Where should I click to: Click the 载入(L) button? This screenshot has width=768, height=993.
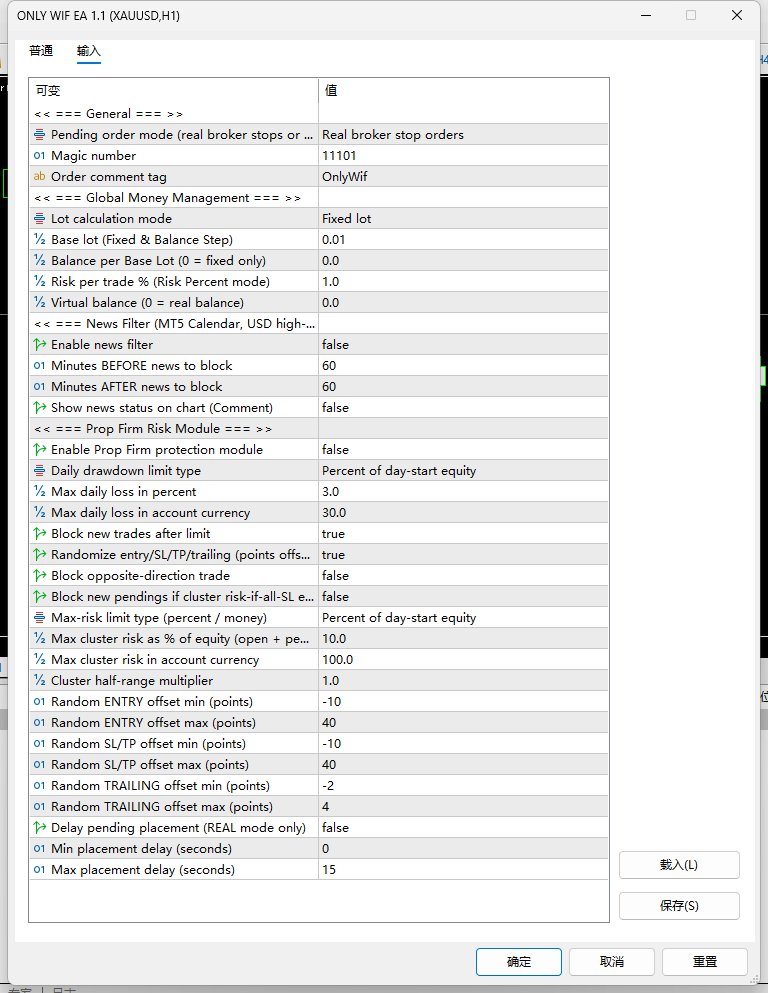679,865
